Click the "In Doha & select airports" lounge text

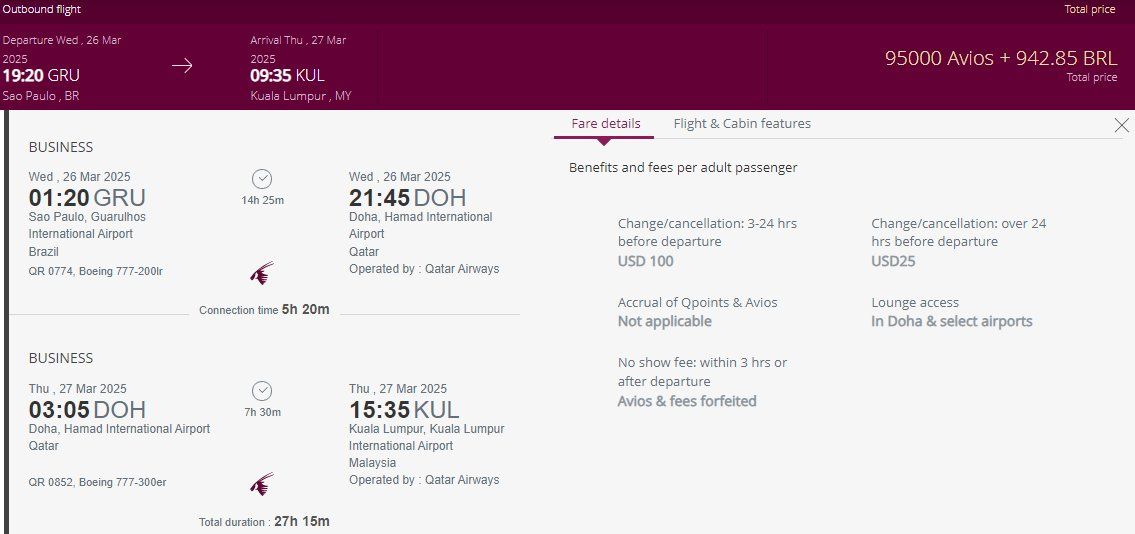click(x=951, y=321)
